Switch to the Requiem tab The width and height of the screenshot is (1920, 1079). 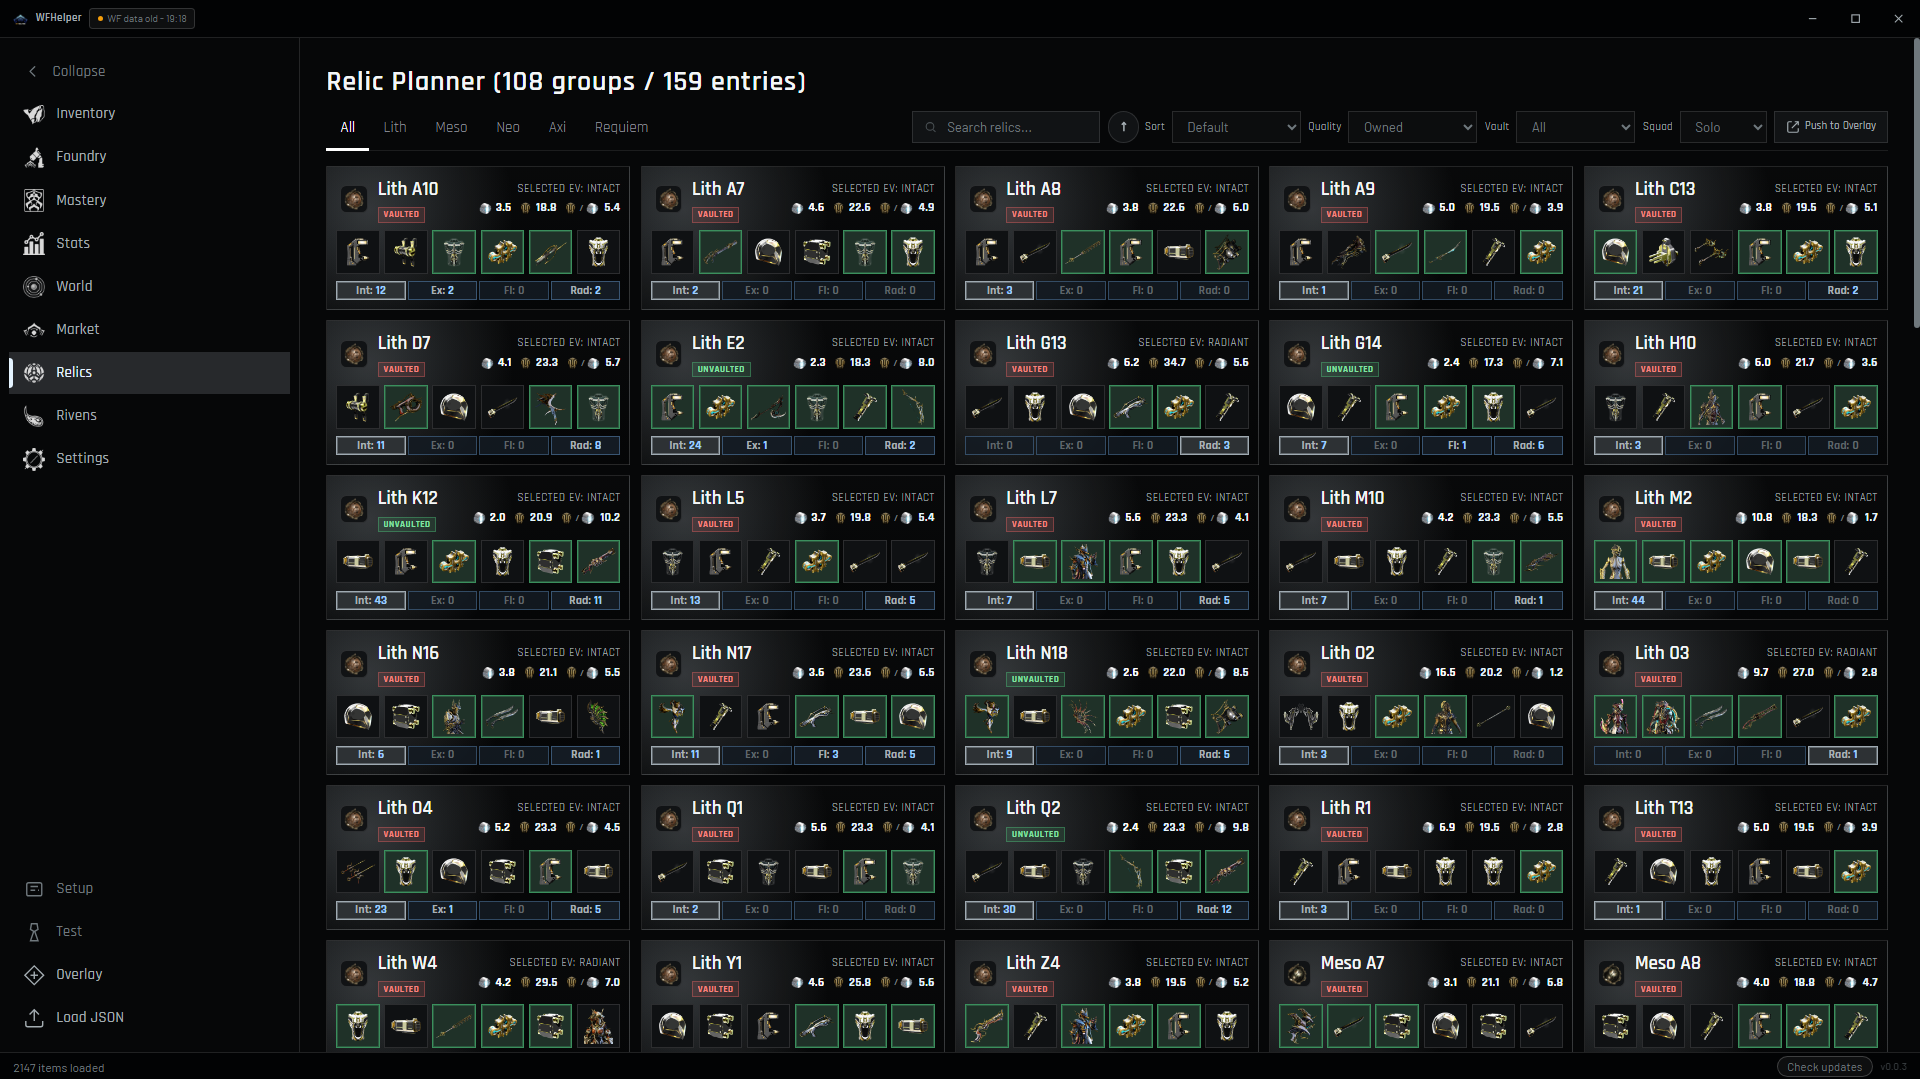coord(621,128)
